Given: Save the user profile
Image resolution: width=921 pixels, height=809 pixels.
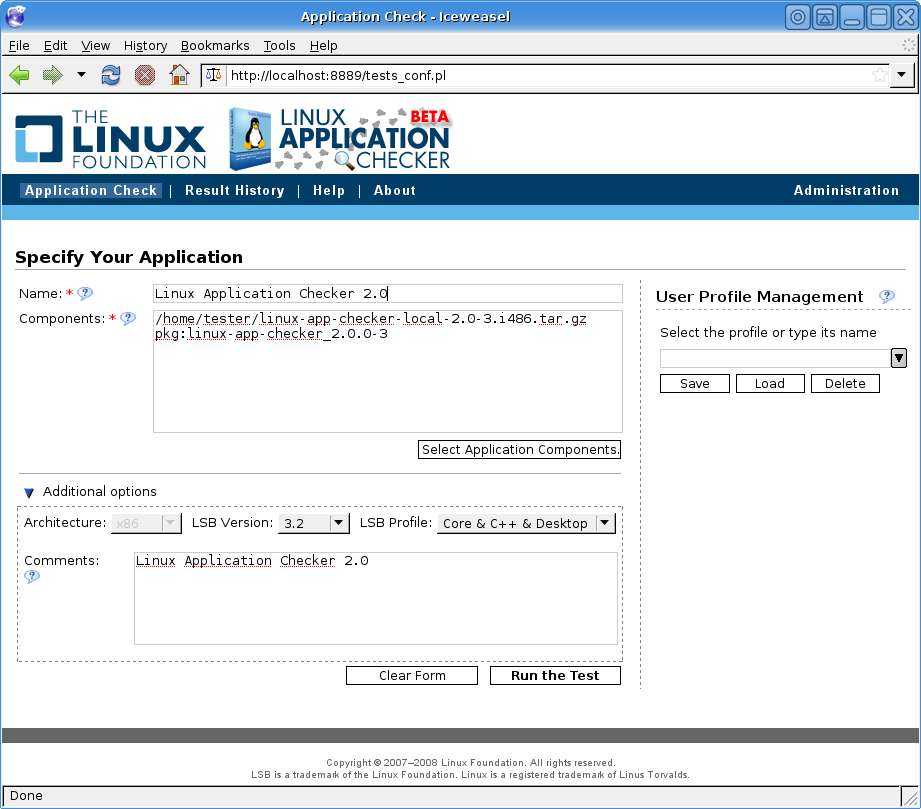Looking at the screenshot, I should pyautogui.click(x=695, y=384).
